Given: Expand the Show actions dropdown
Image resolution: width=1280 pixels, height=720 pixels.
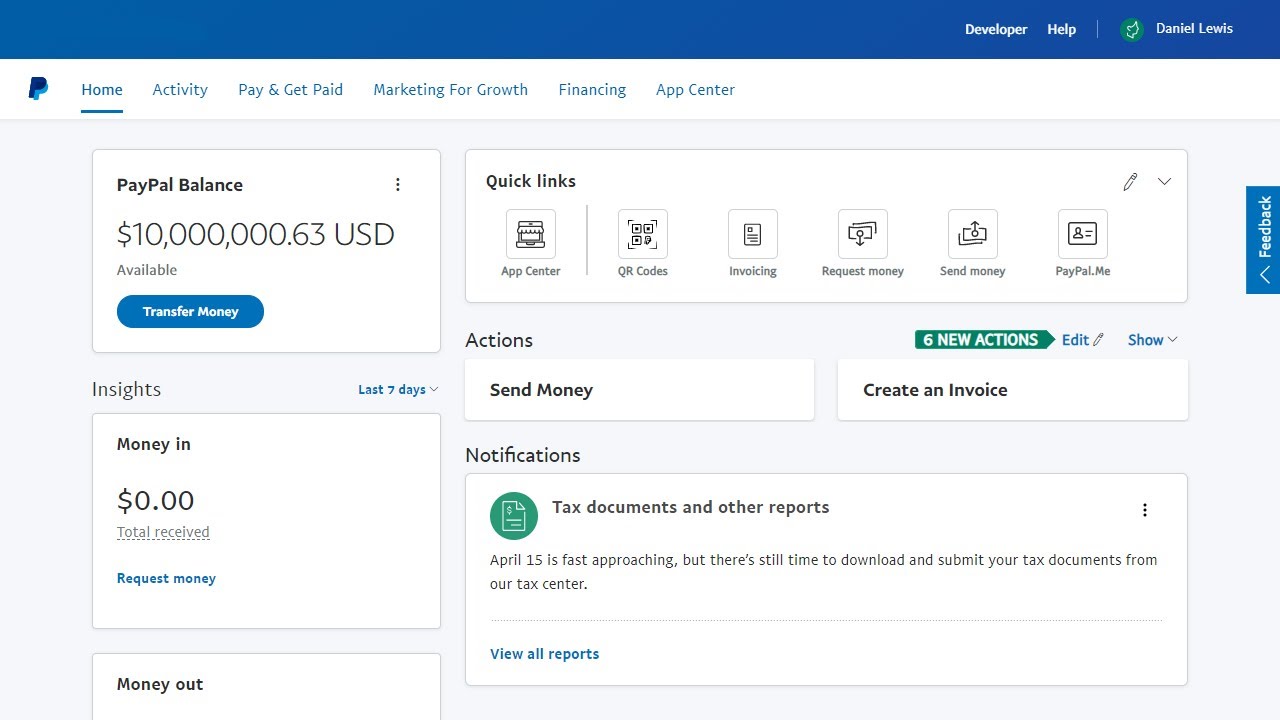Looking at the screenshot, I should click(1153, 340).
